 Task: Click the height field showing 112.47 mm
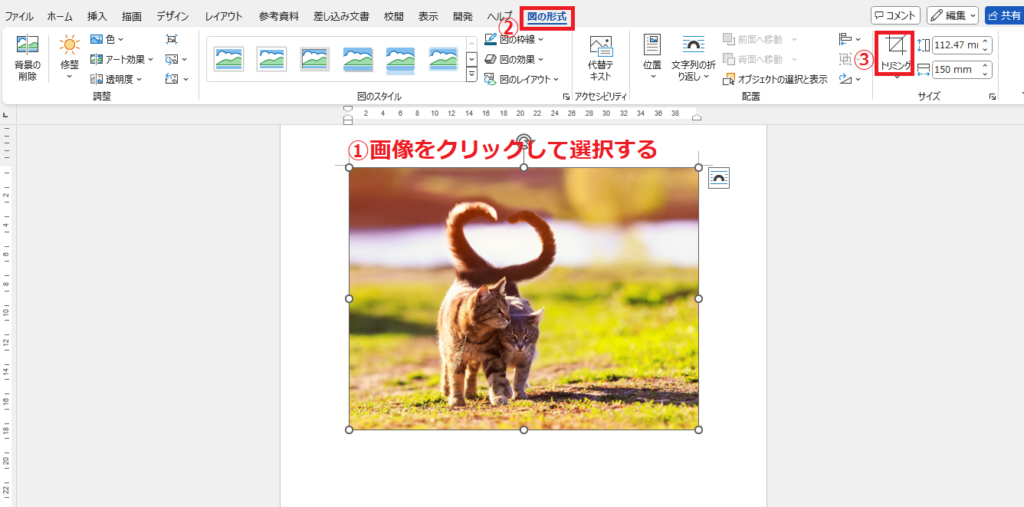click(x=957, y=45)
